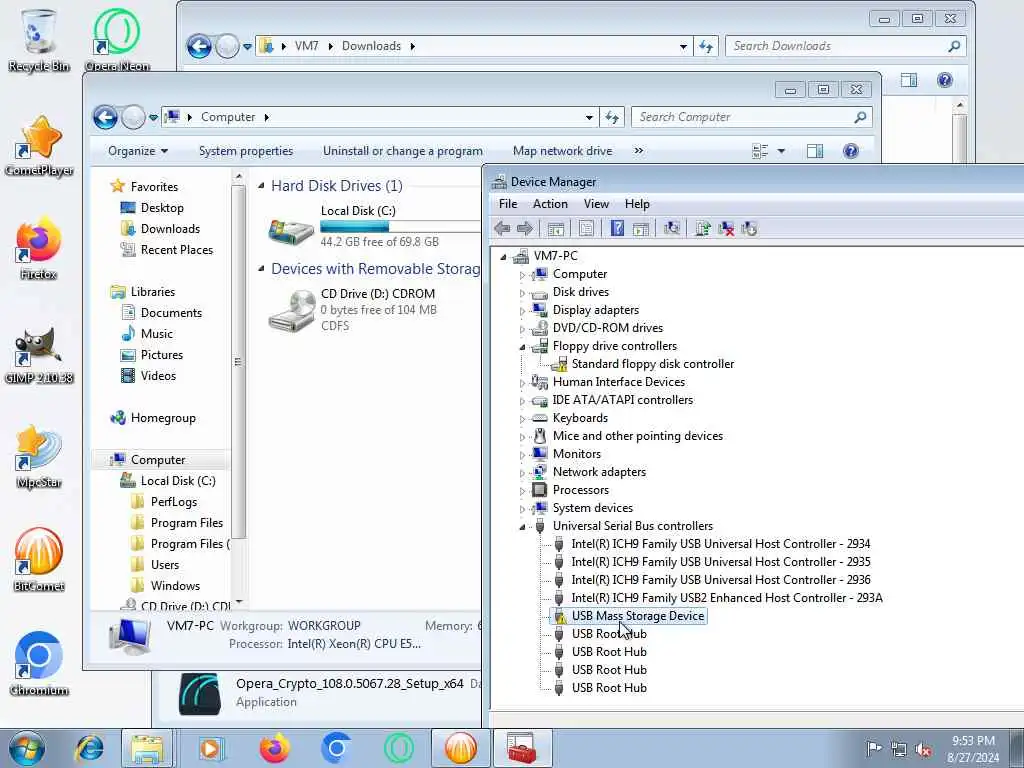This screenshot has height=768, width=1024.
Task: Click Map network drive button
Action: (562, 151)
